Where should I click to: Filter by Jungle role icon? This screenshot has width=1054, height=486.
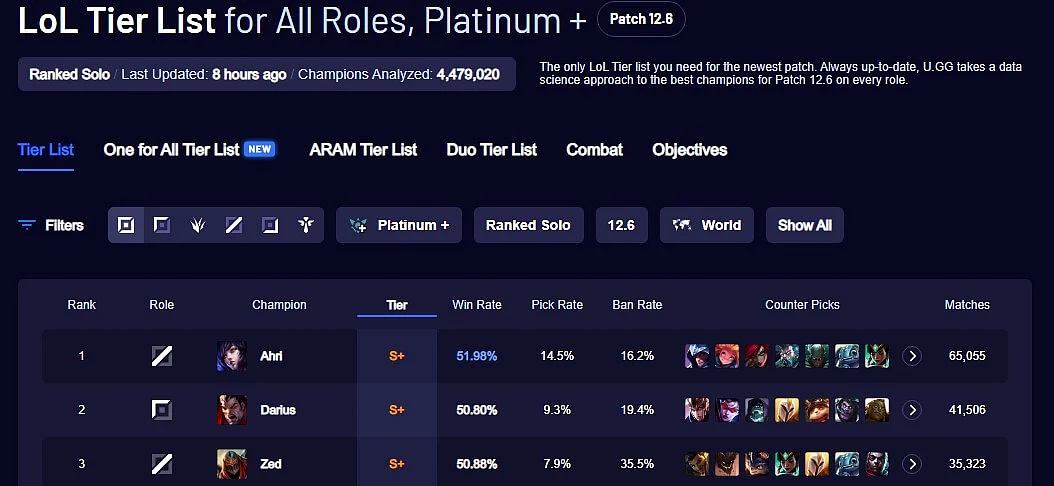point(198,225)
